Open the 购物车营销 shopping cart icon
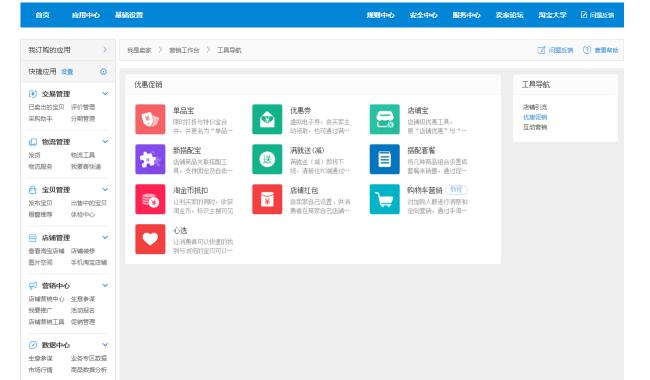 coord(385,199)
